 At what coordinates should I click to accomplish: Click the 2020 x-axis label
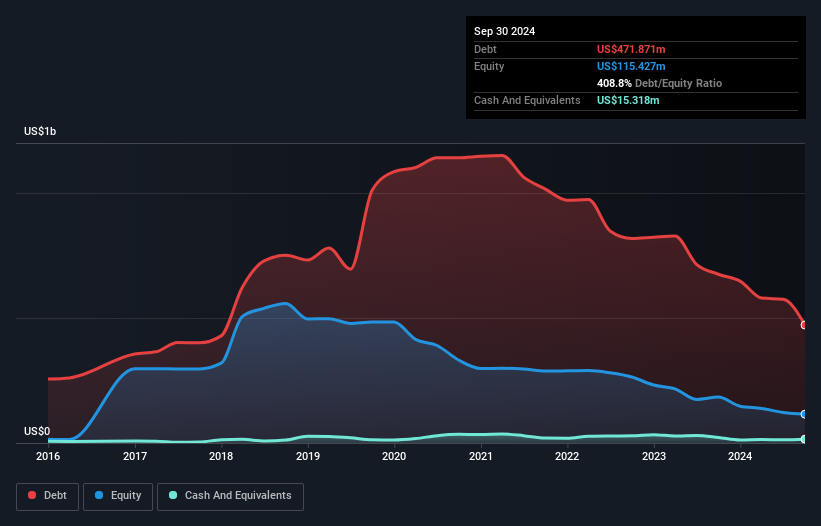[x=394, y=456]
